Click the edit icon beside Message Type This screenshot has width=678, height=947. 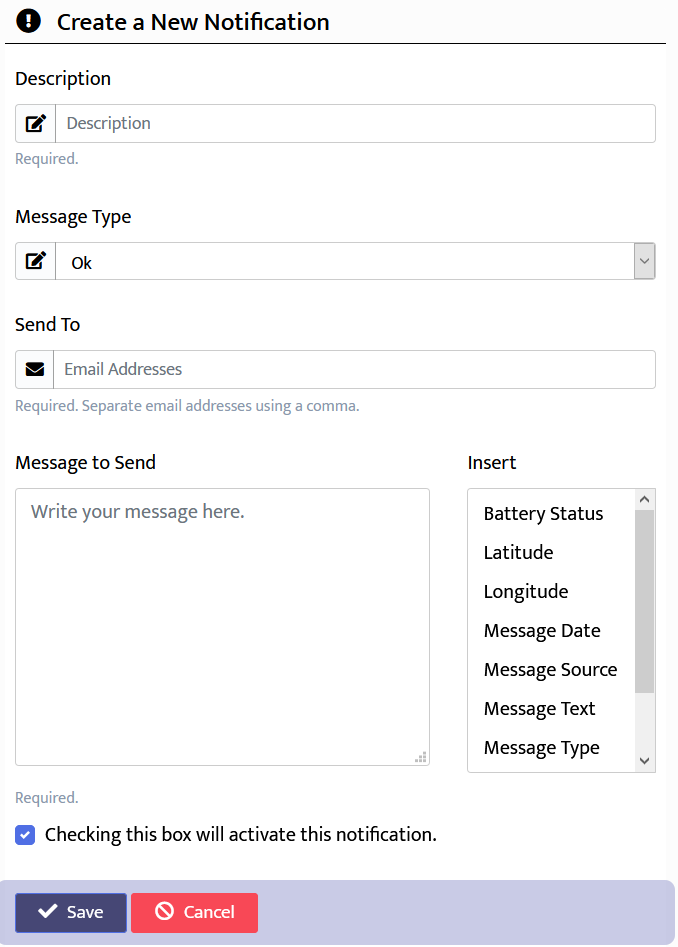click(36, 262)
